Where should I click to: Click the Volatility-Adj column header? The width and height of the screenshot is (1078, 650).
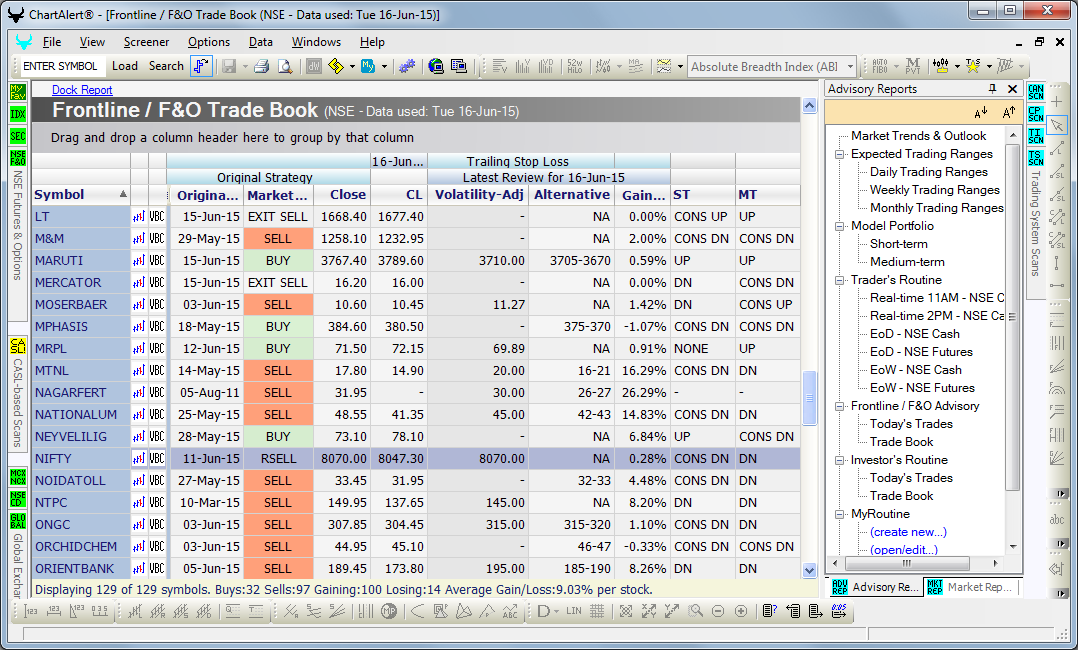tap(479, 195)
